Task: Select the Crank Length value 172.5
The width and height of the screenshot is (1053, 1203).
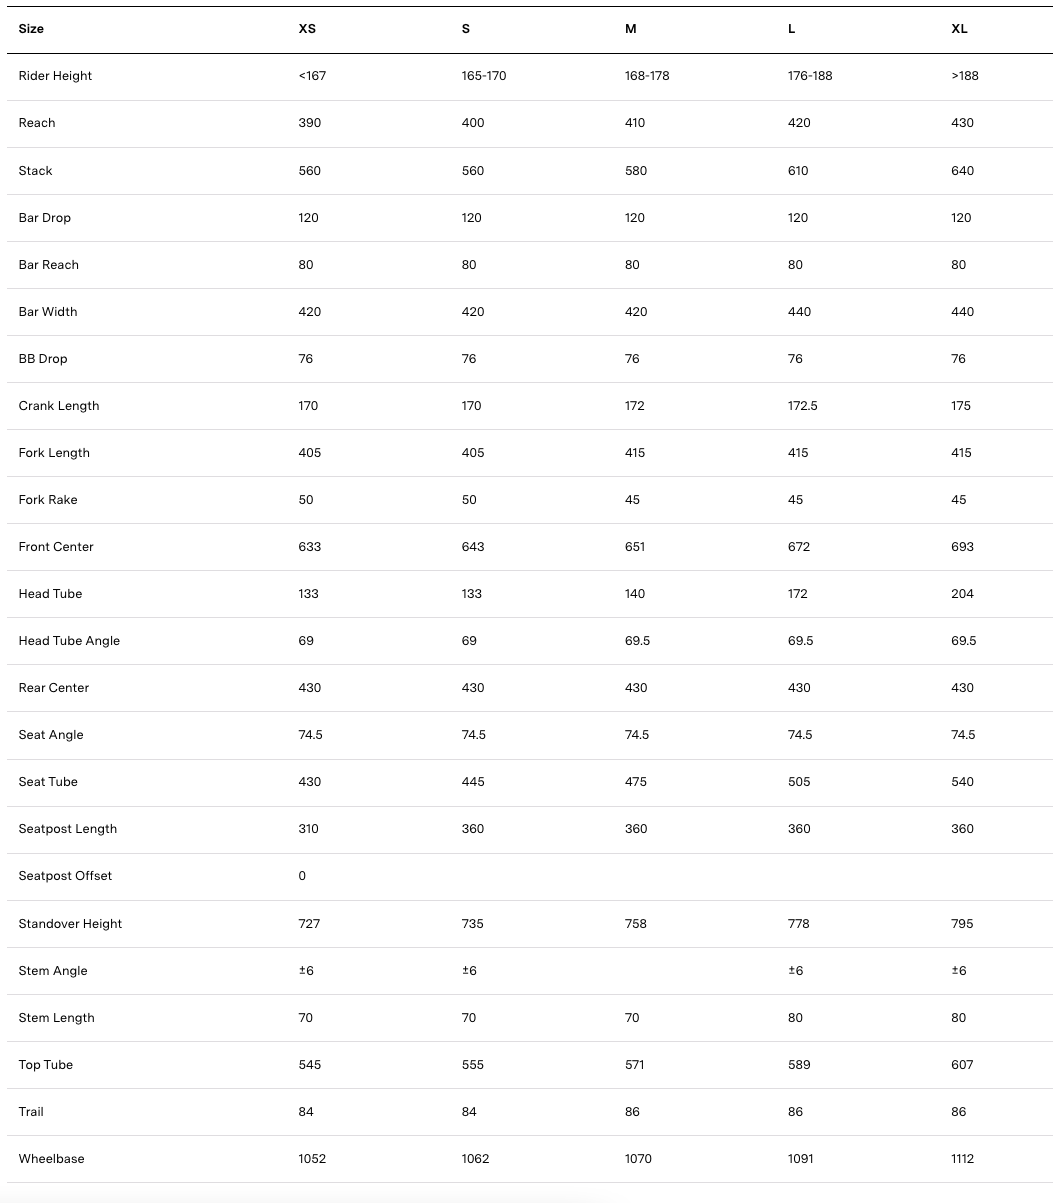Action: coord(803,406)
